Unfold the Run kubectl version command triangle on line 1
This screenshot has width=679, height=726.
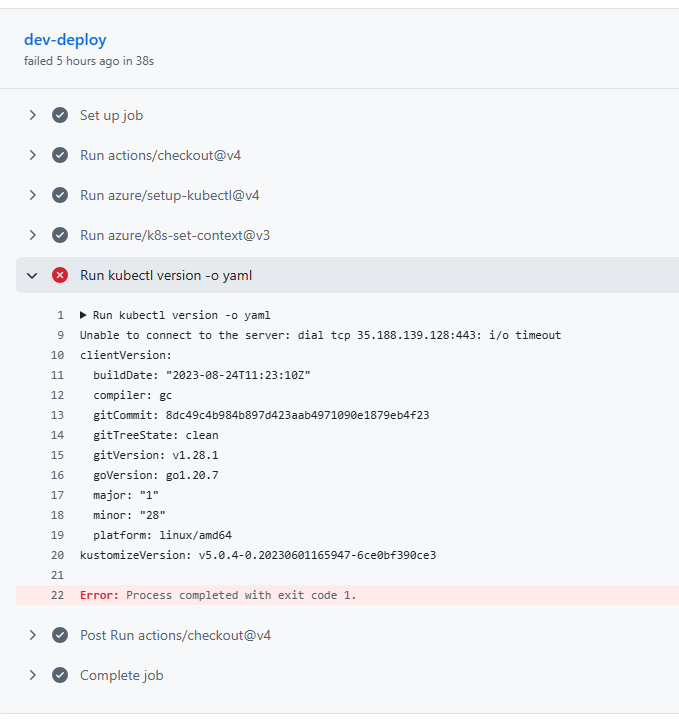(83, 315)
